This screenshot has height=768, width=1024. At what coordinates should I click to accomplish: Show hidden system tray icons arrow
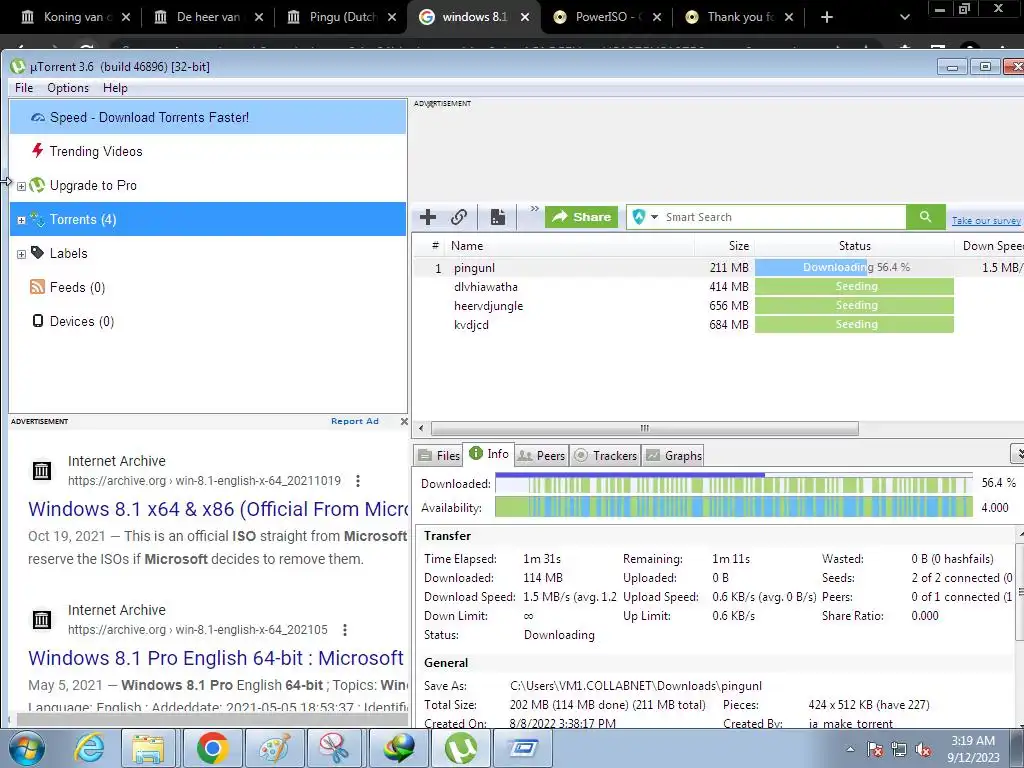tap(850, 749)
